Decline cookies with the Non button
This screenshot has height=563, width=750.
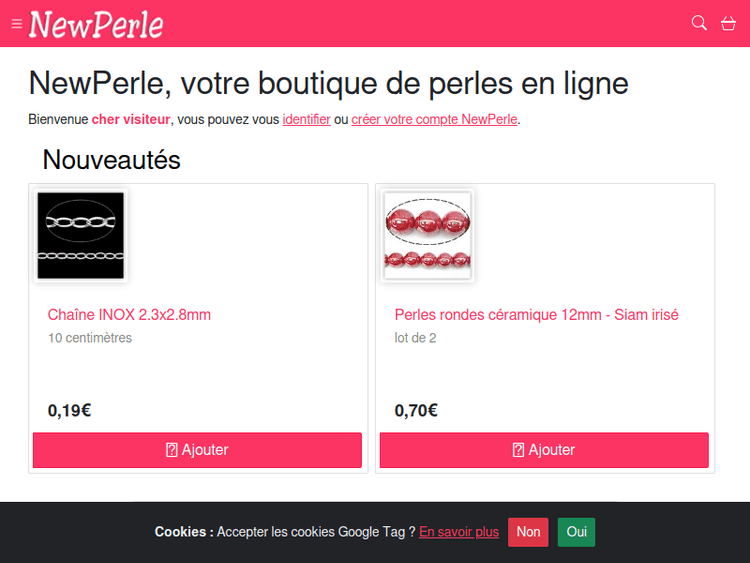[x=528, y=532]
